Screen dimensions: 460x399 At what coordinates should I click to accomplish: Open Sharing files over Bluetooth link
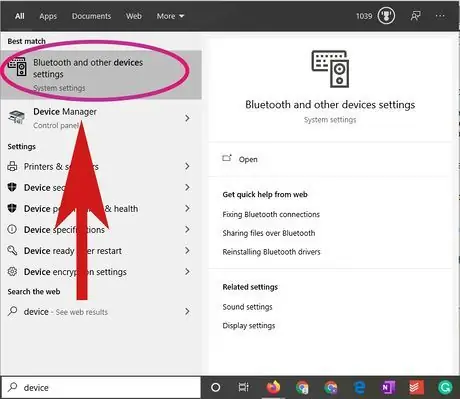(x=269, y=233)
